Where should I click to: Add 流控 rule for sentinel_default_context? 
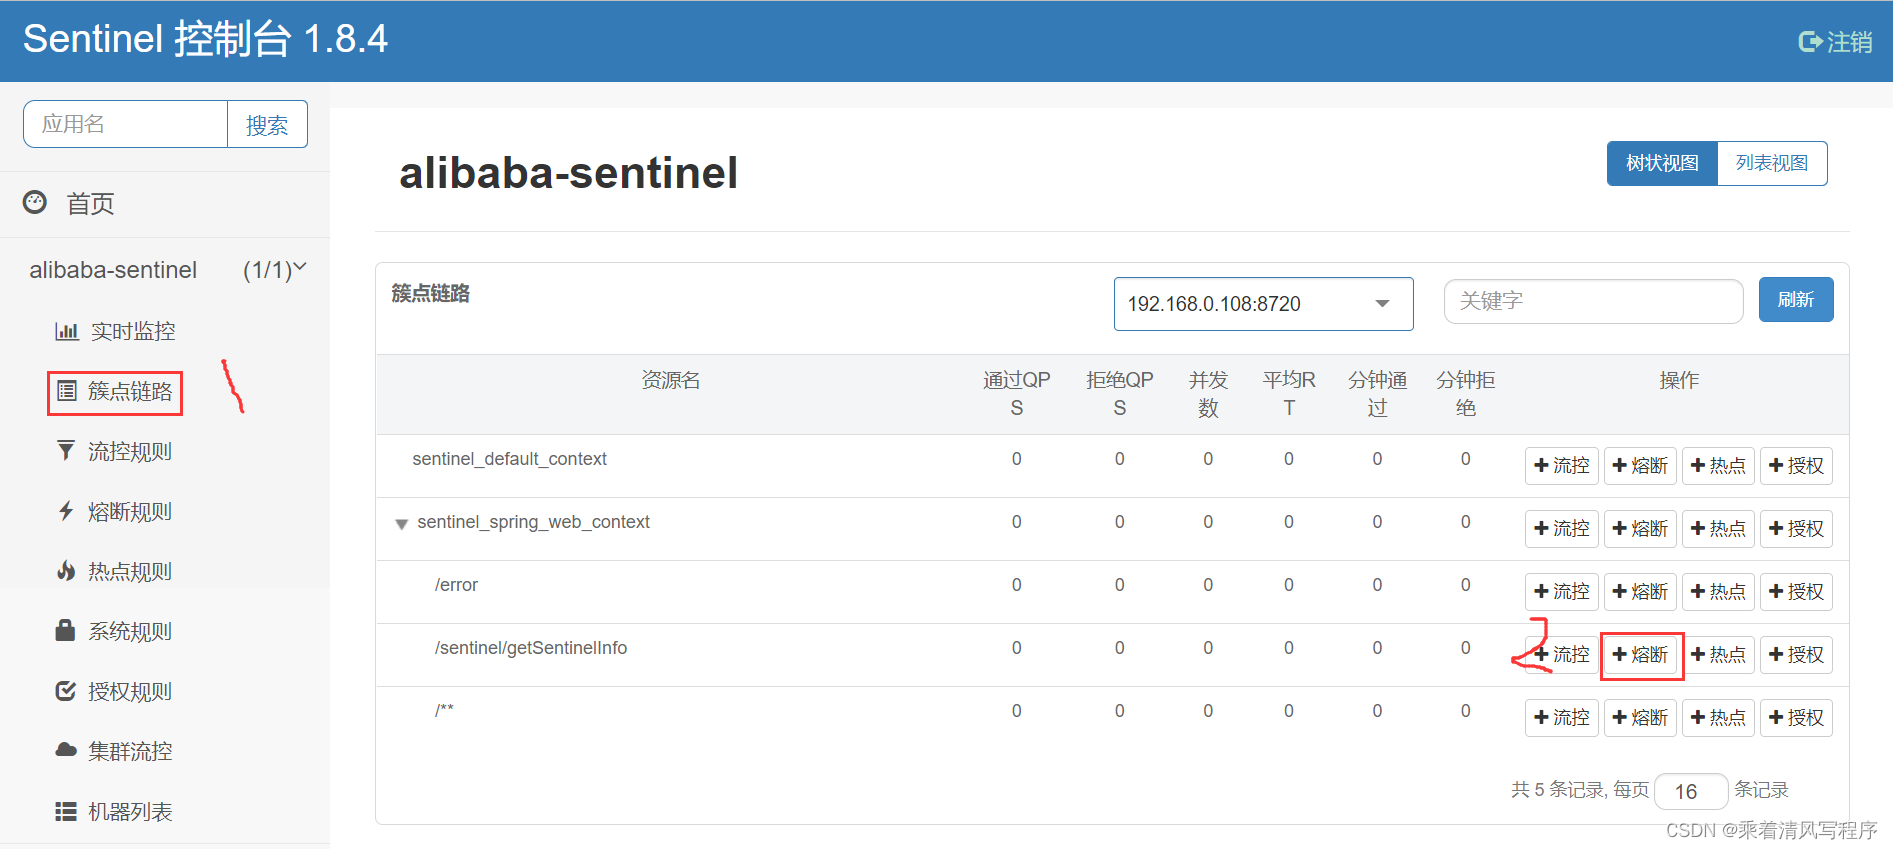pos(1561,466)
